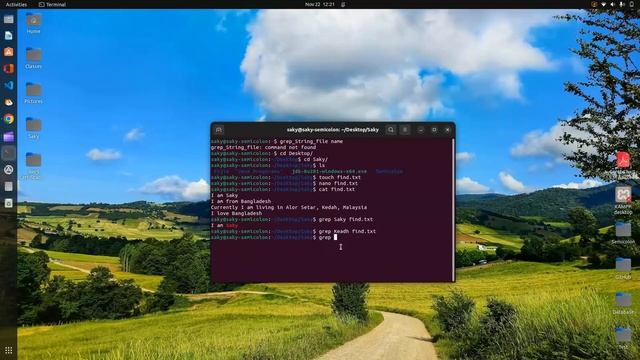Click the 'touch find.txt' command line
Viewport: 640px width, 360px height.
pyautogui.click(x=340, y=178)
